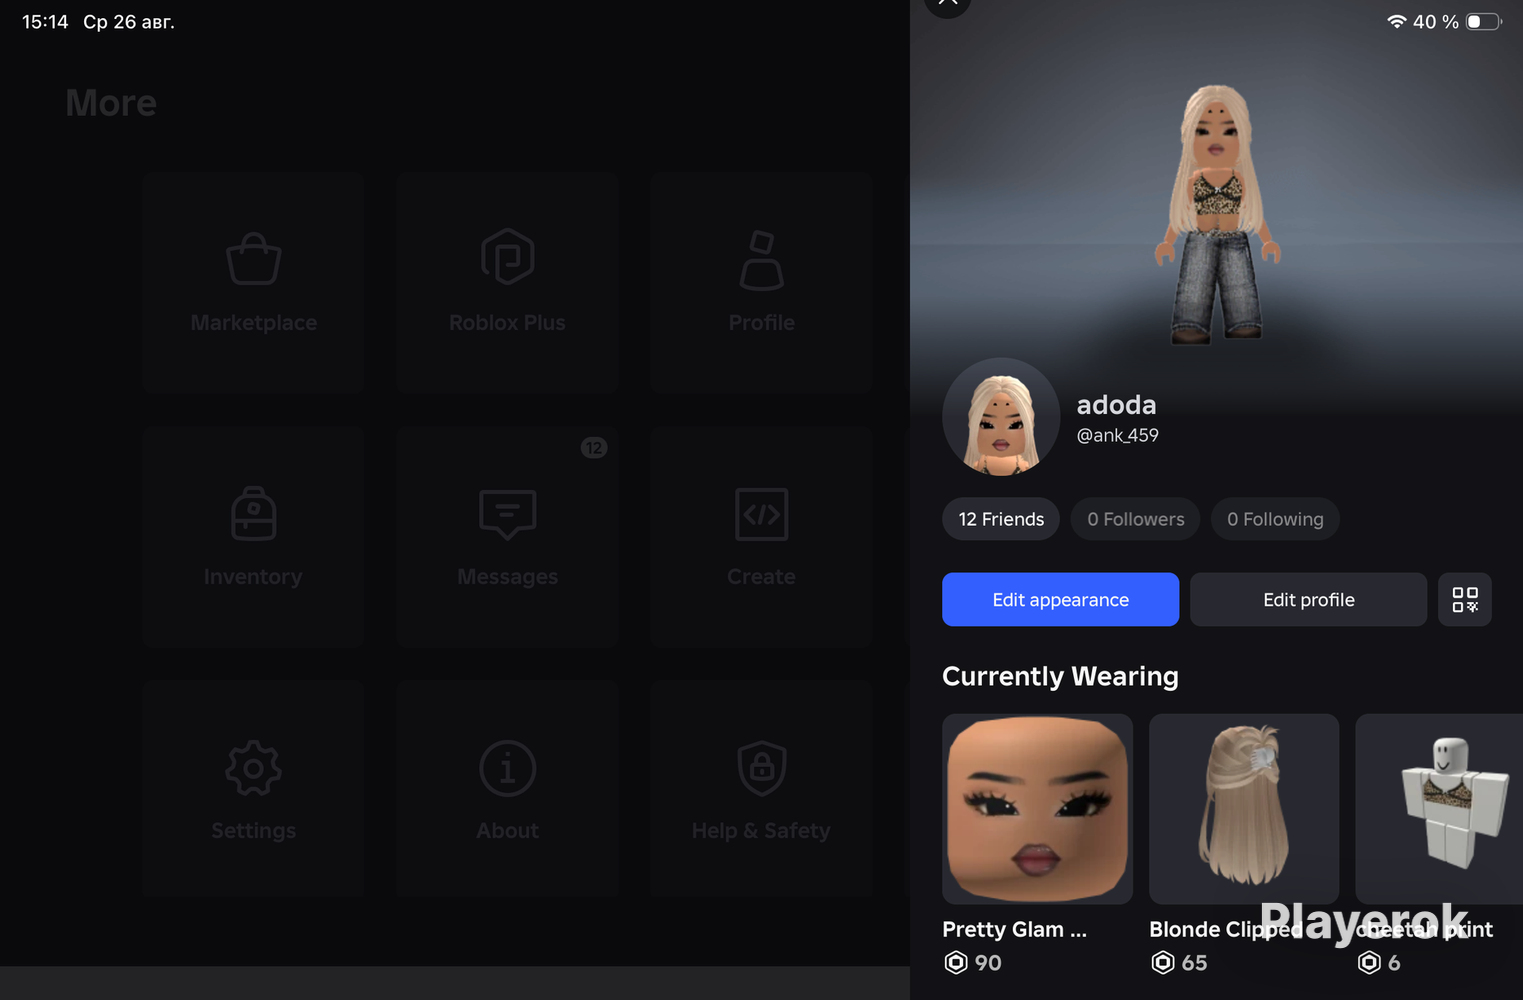This screenshot has height=1000, width=1523.
Task: Tap the Settings label
Action: [x=254, y=831]
